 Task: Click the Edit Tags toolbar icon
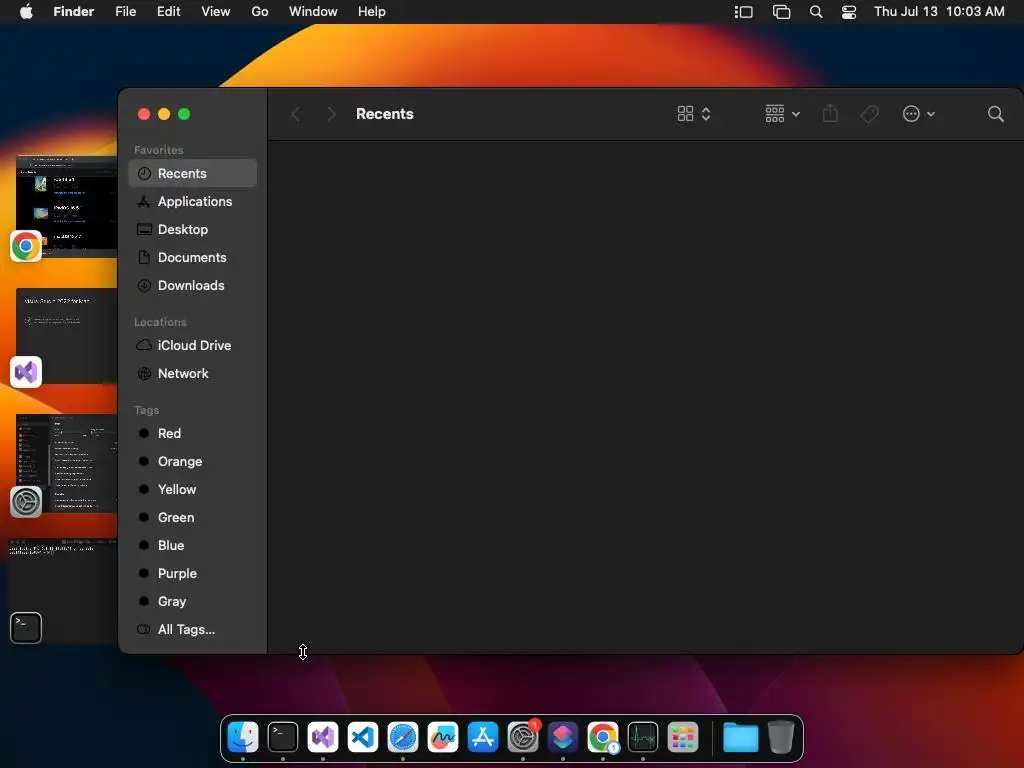[x=869, y=114]
